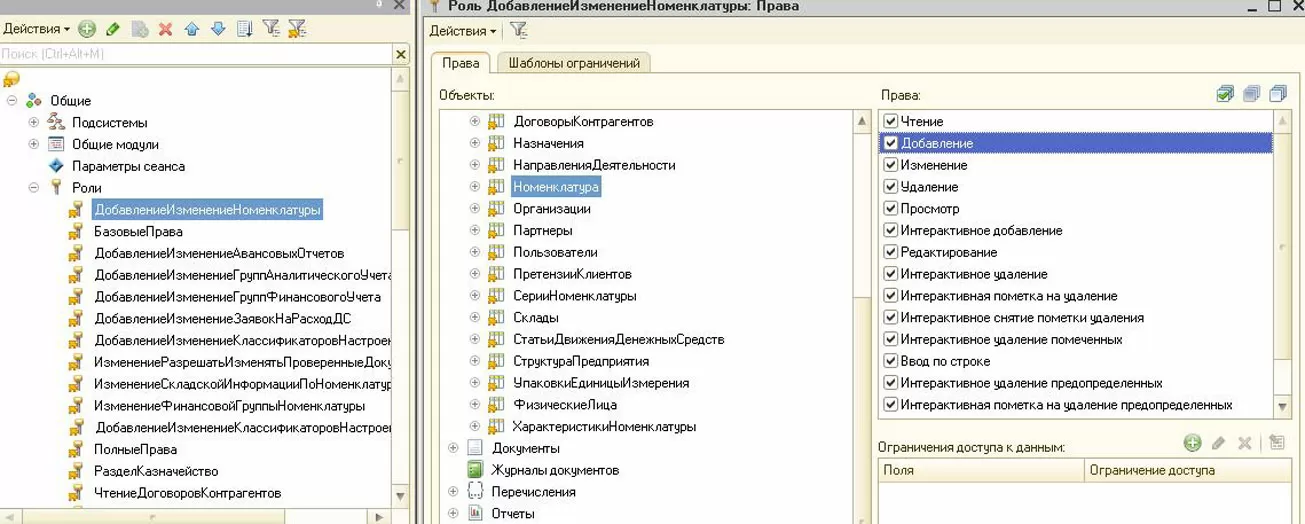Move item up with blue up arrow
Screen dimensions: 1305x524
(x=192, y=29)
